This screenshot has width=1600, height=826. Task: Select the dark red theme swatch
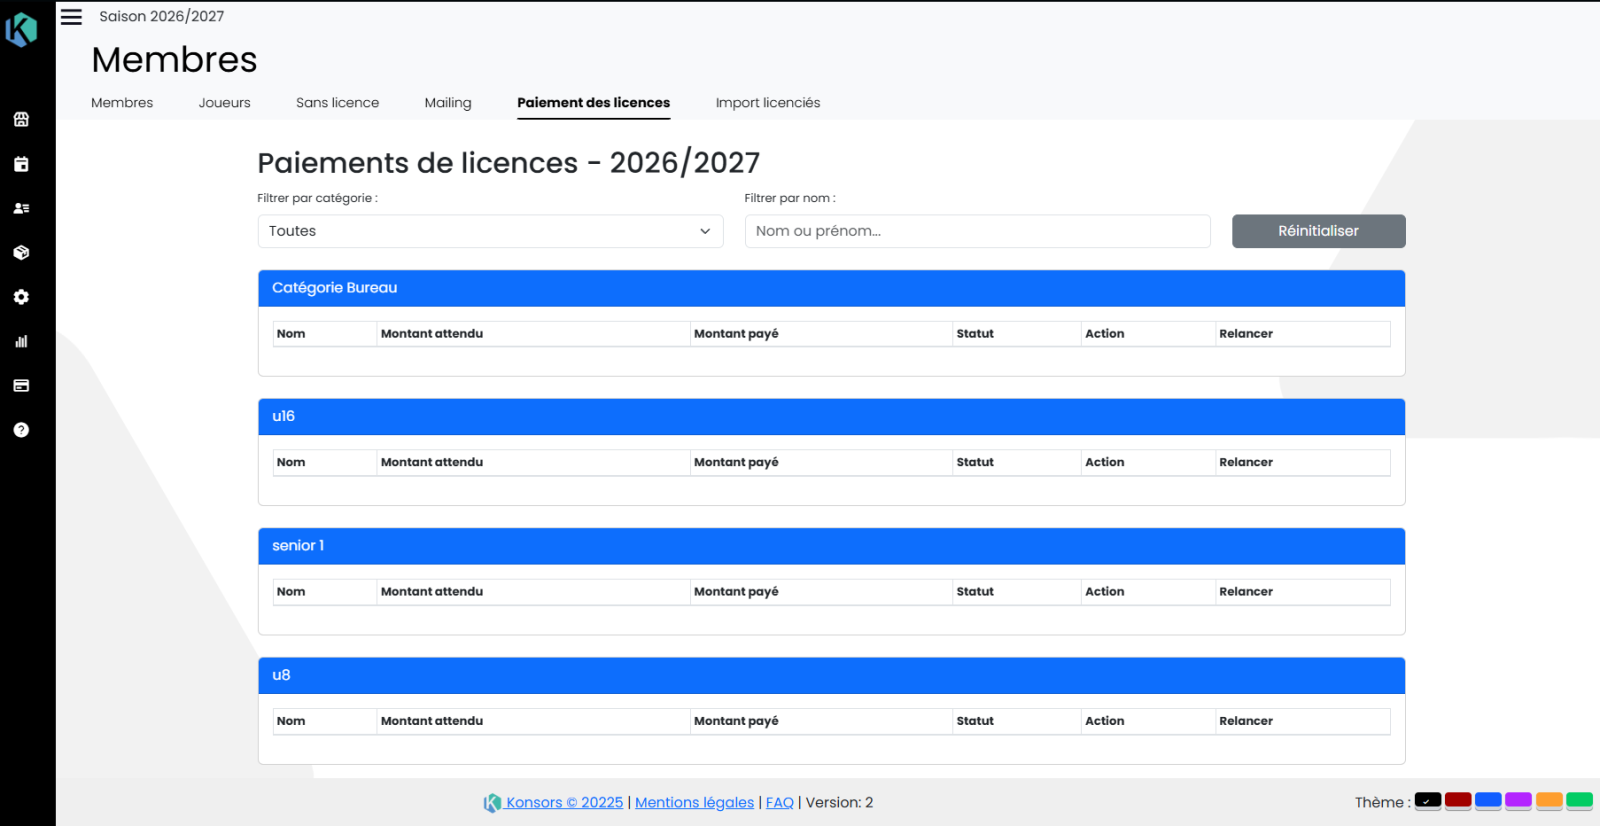1458,800
